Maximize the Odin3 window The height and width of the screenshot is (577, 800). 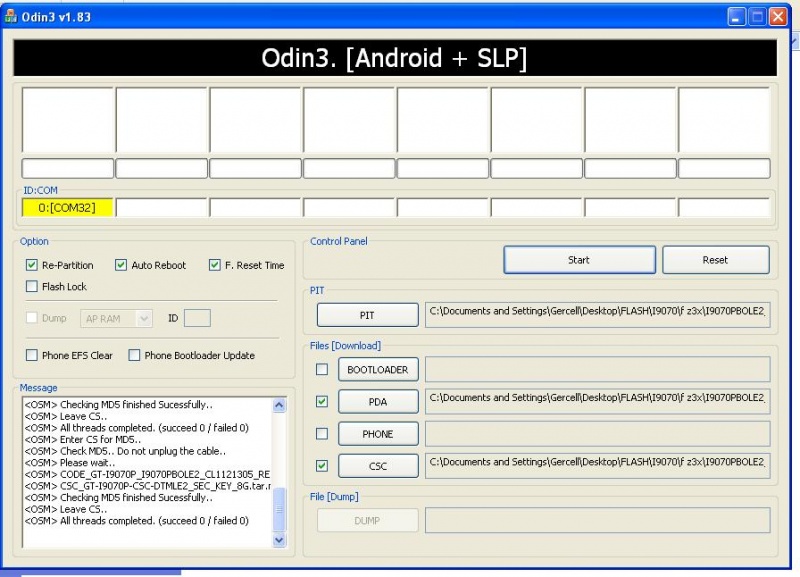(757, 17)
